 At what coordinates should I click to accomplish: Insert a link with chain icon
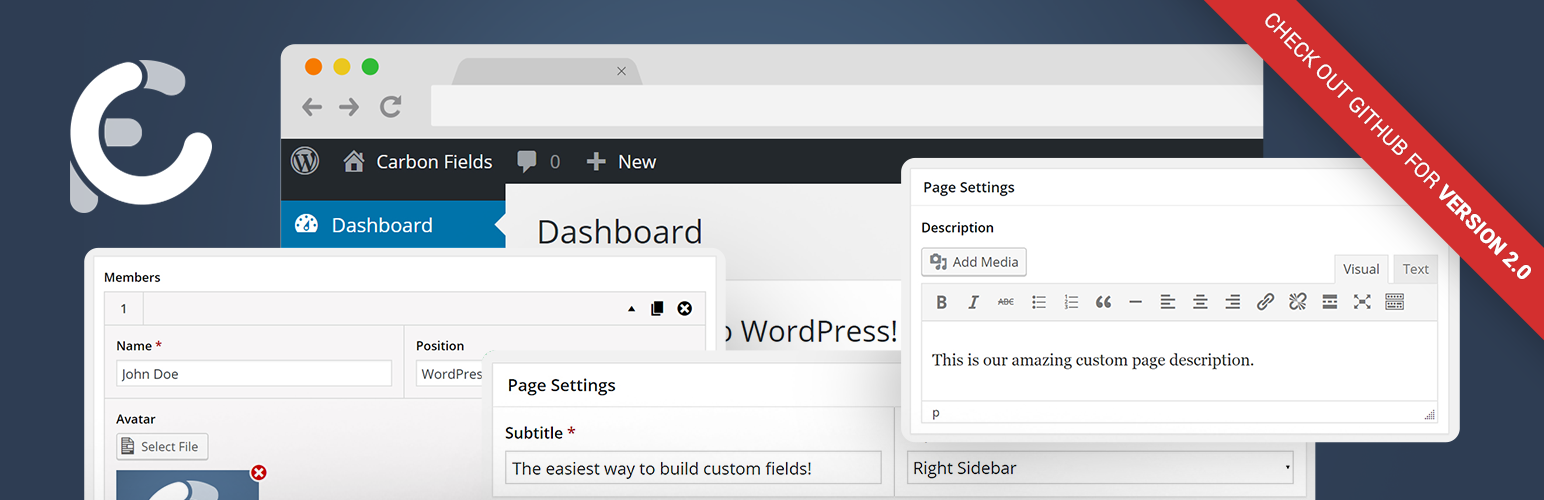1265,302
